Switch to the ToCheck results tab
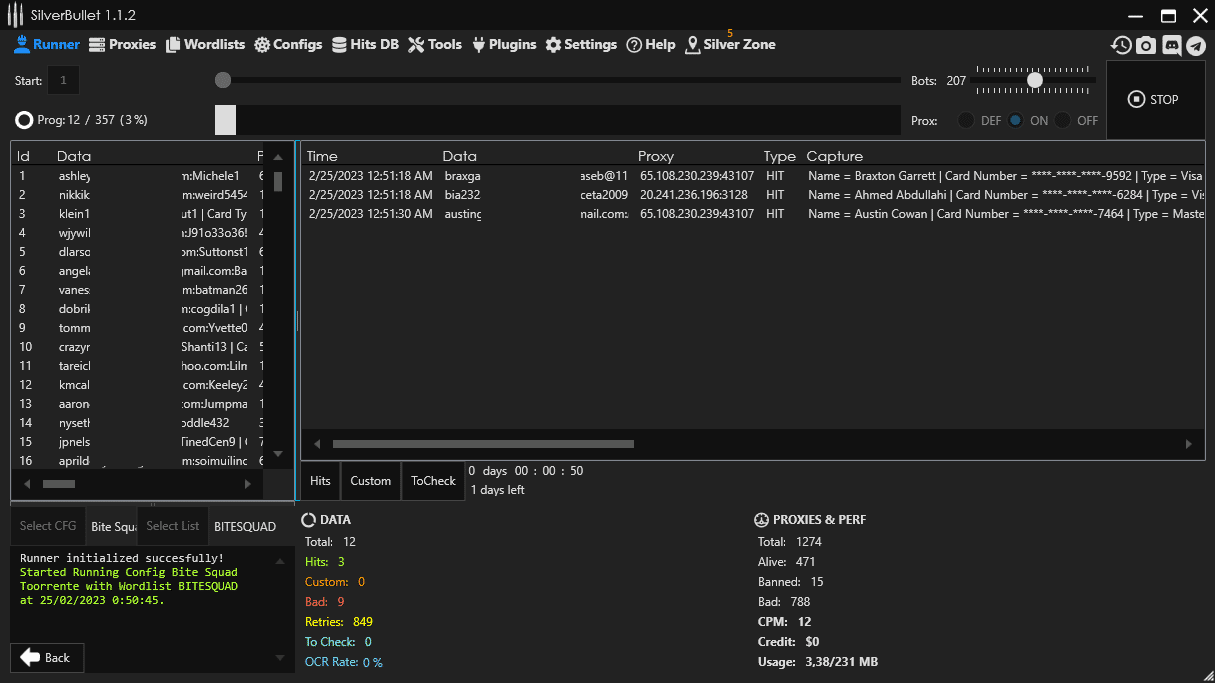The height and width of the screenshot is (683, 1215). pyautogui.click(x=433, y=481)
